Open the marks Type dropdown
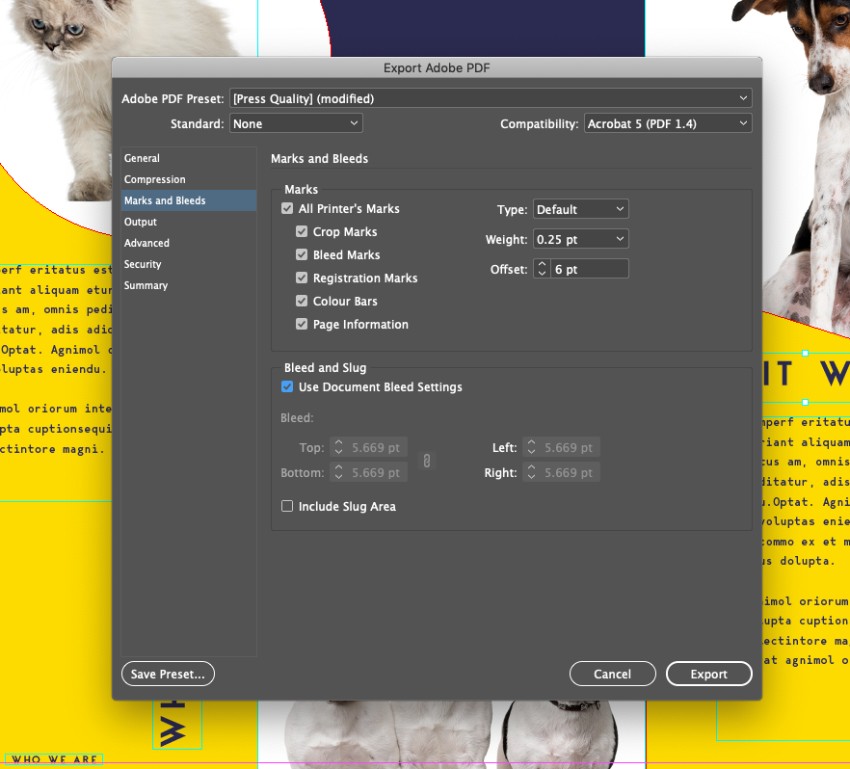The height and width of the screenshot is (769, 850). (x=581, y=209)
